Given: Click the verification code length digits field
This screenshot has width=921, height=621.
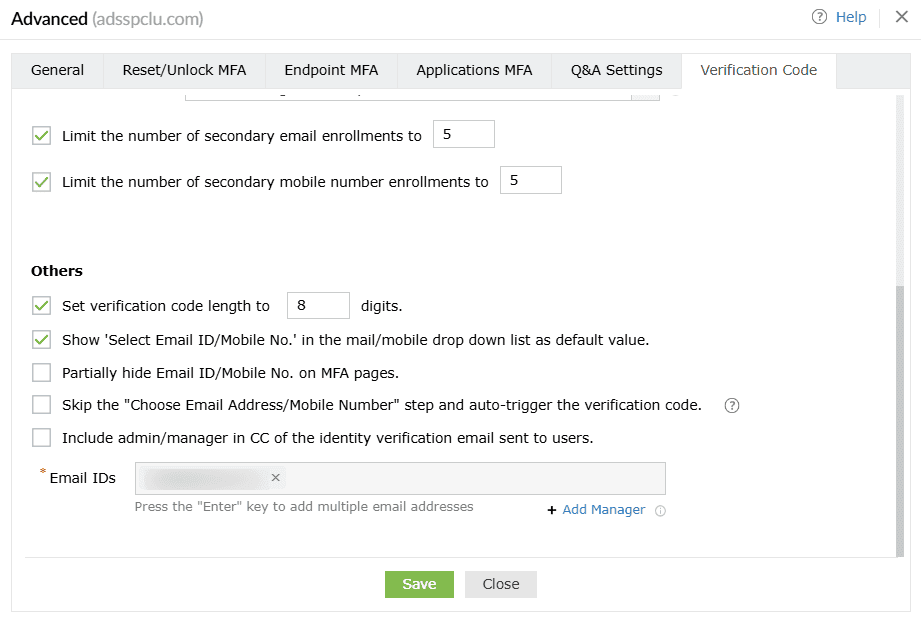Looking at the screenshot, I should pyautogui.click(x=317, y=306).
